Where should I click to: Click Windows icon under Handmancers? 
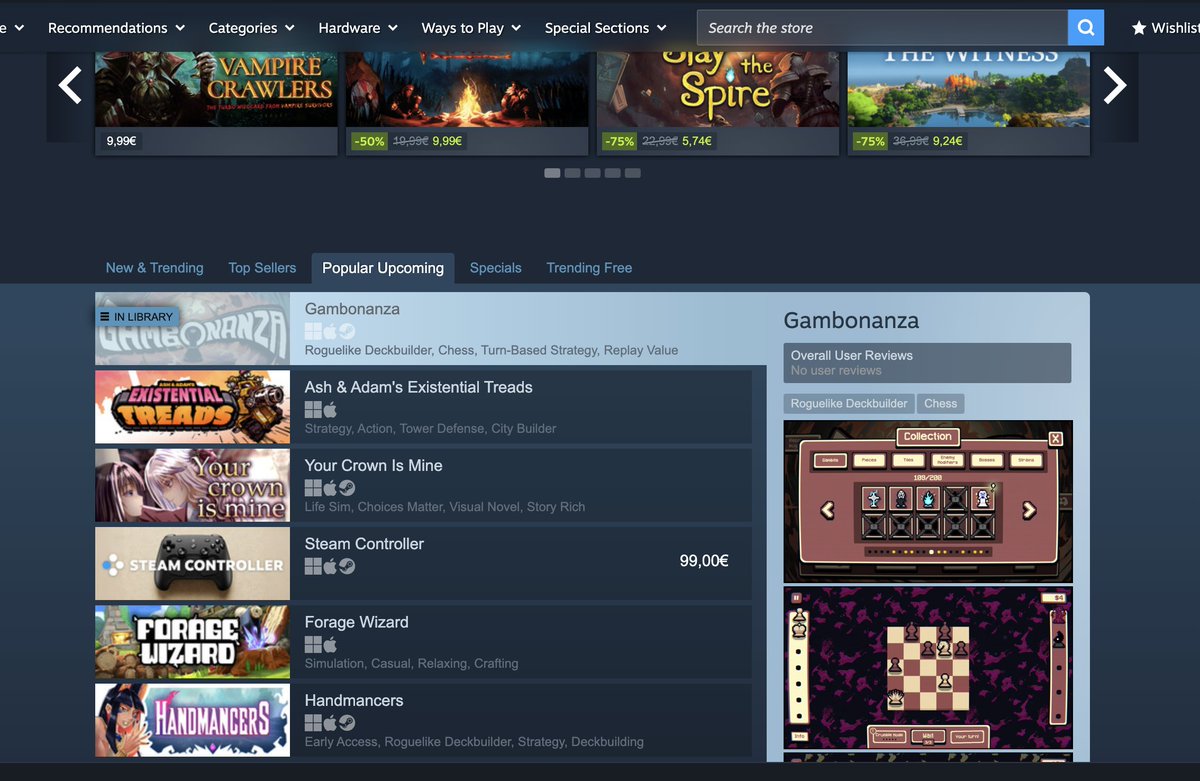[313, 722]
